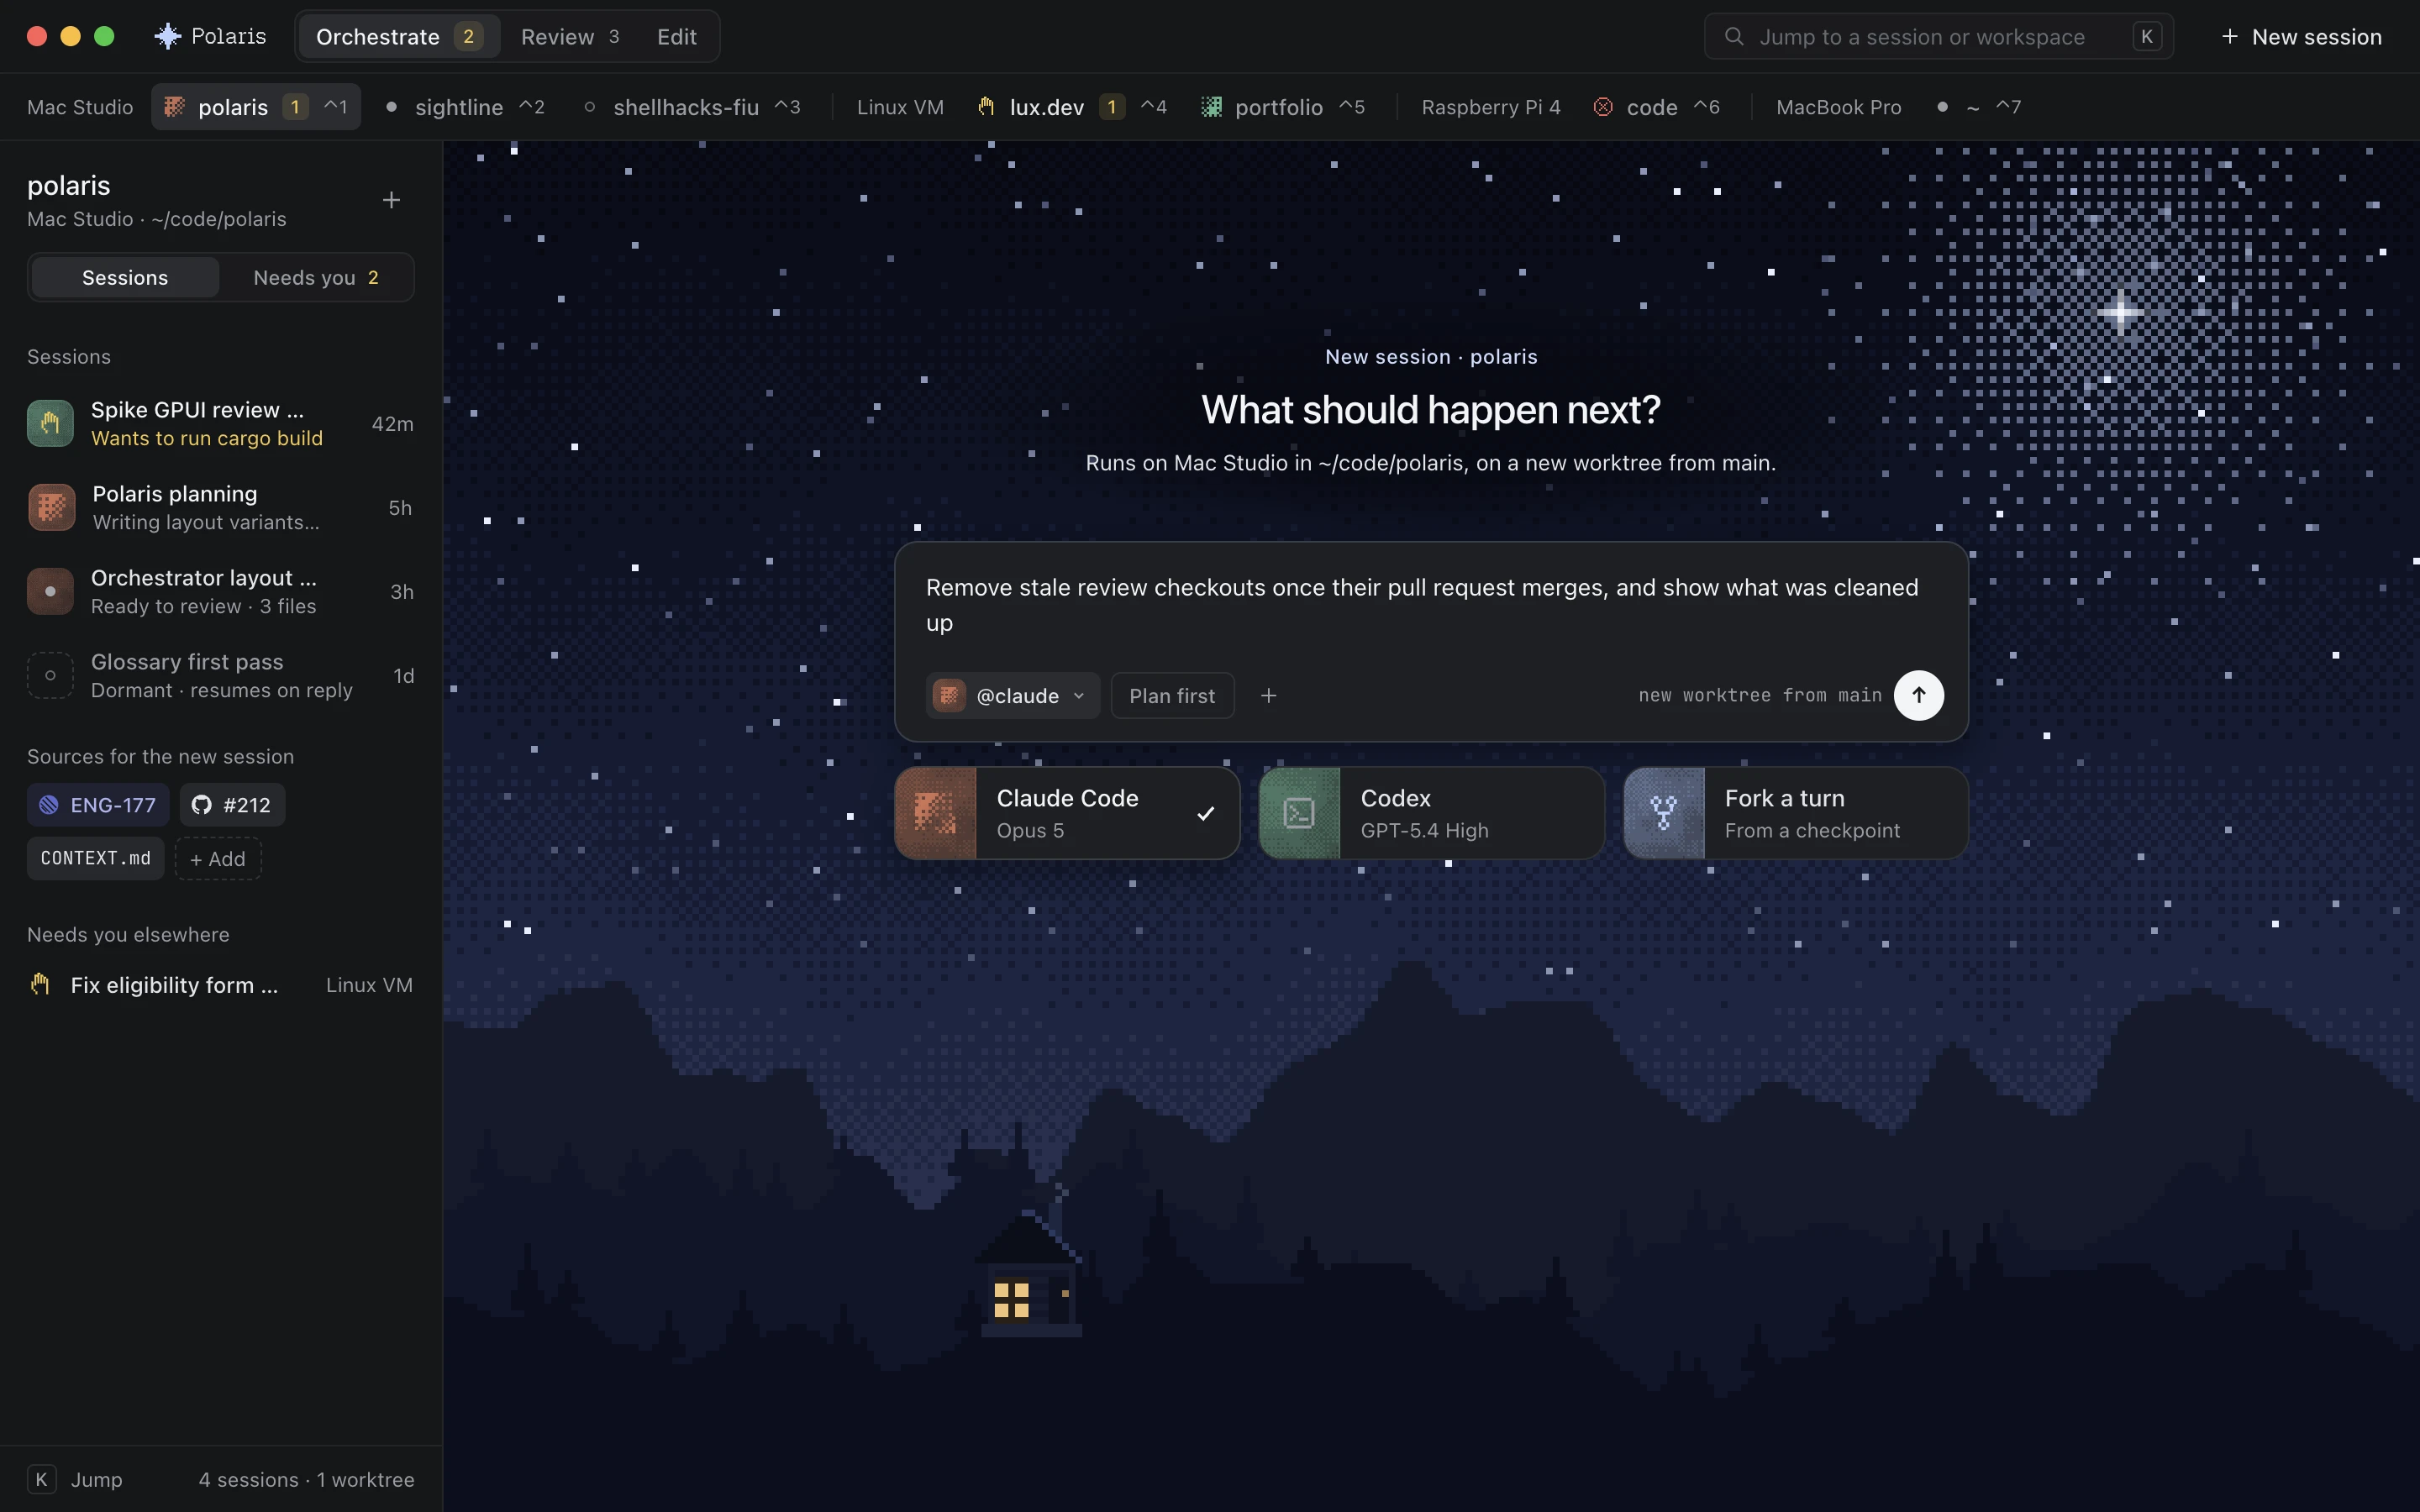Open the sightline workspace tab
Image resolution: width=2420 pixels, height=1512 pixels.
click(x=466, y=107)
